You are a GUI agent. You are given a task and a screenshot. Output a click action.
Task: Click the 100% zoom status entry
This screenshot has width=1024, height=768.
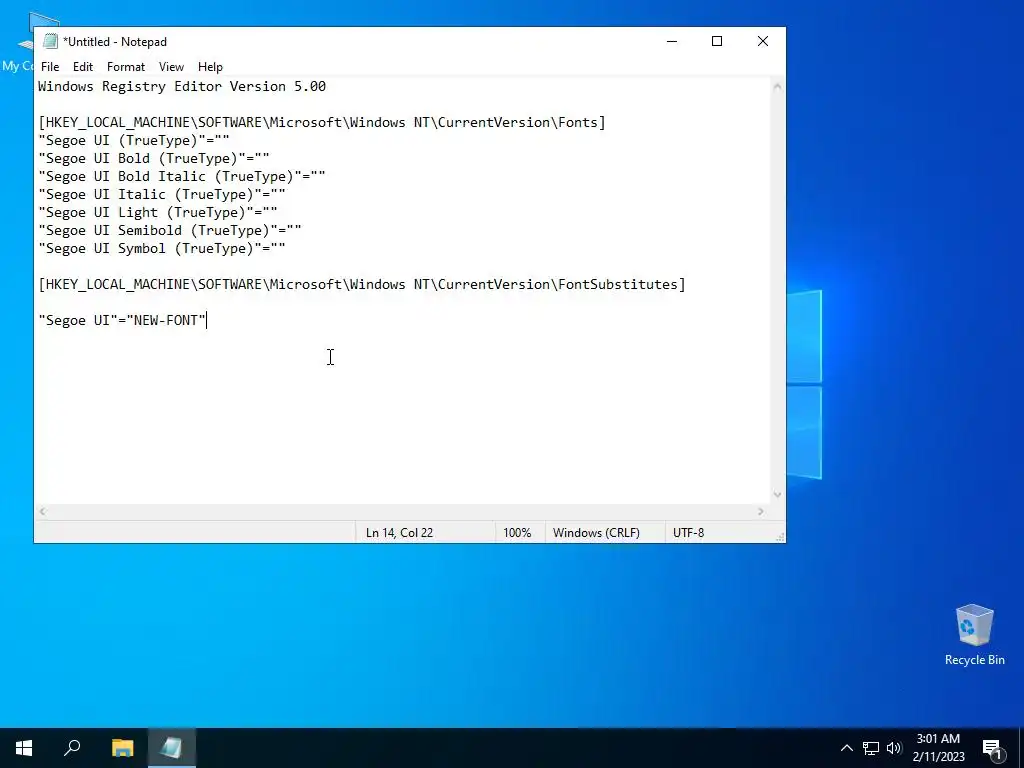517,532
